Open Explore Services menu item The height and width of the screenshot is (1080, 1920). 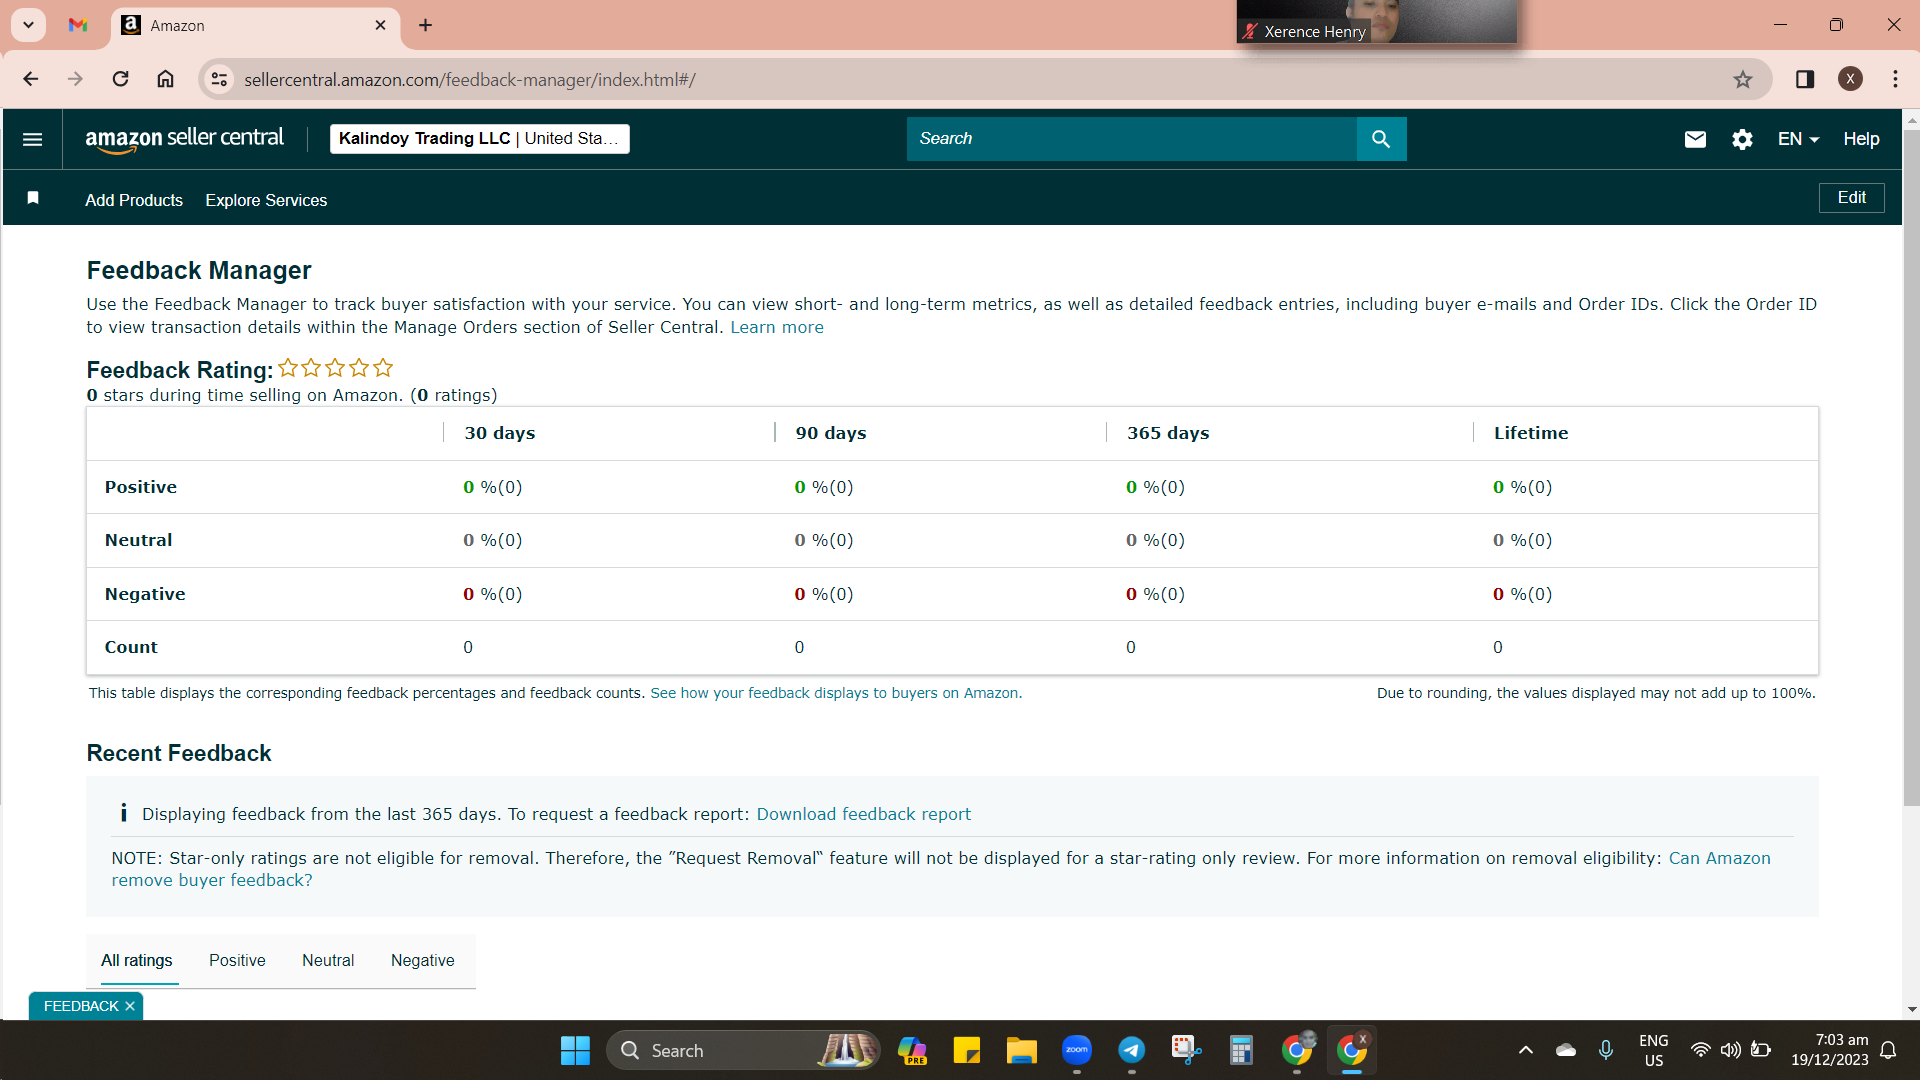coord(266,200)
